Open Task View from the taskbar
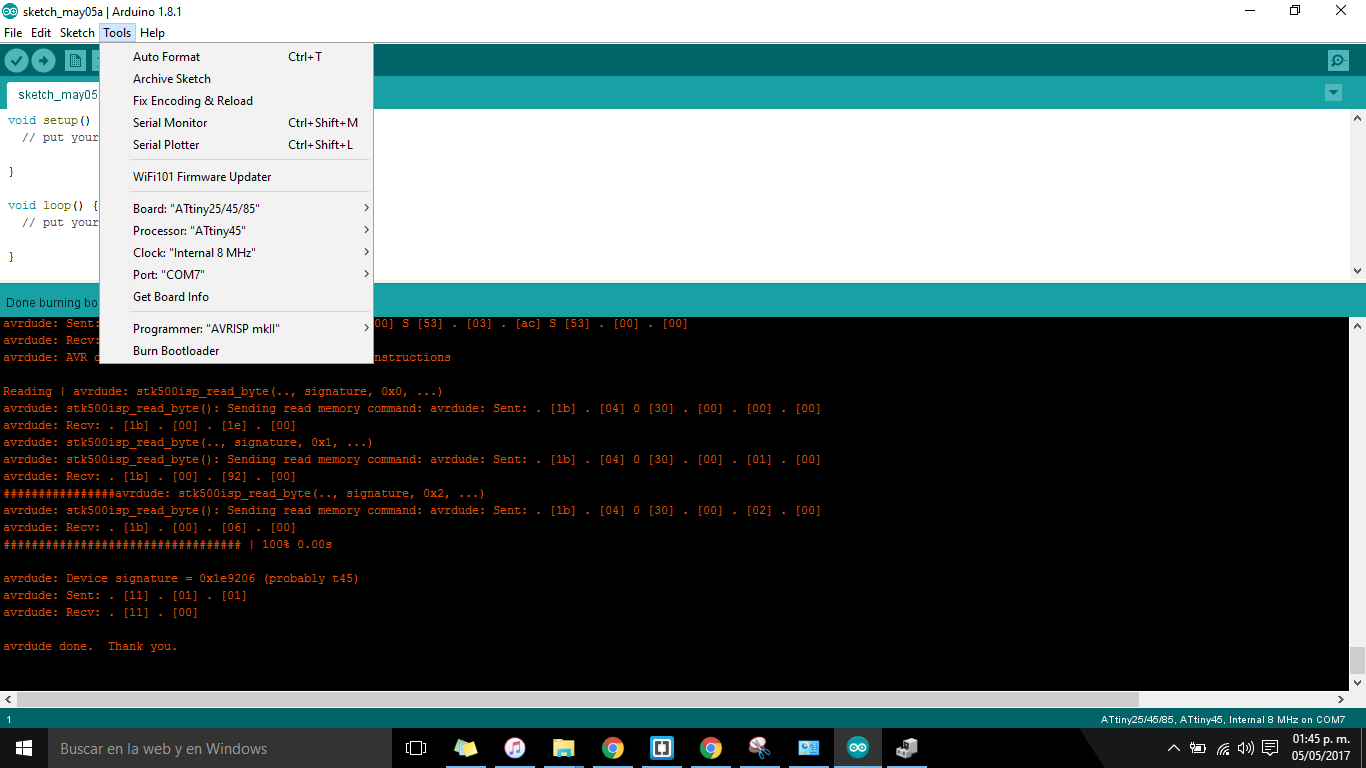The width and height of the screenshot is (1366, 768). pos(416,748)
